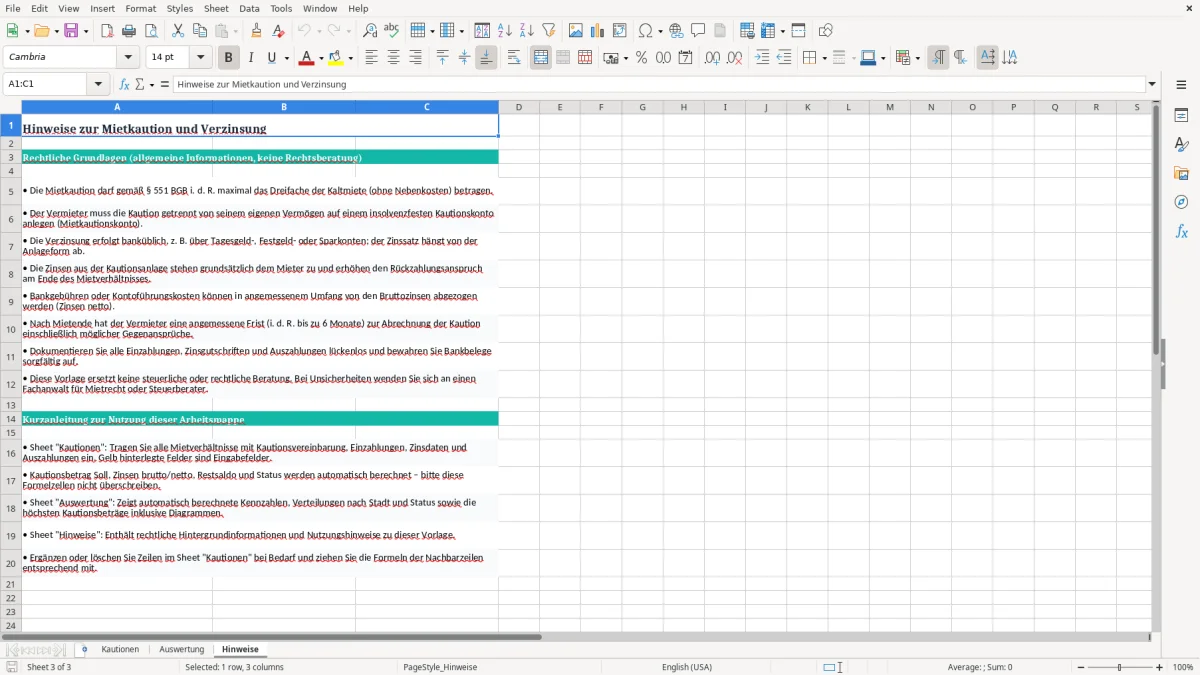Insert a hyperlink

676,31
